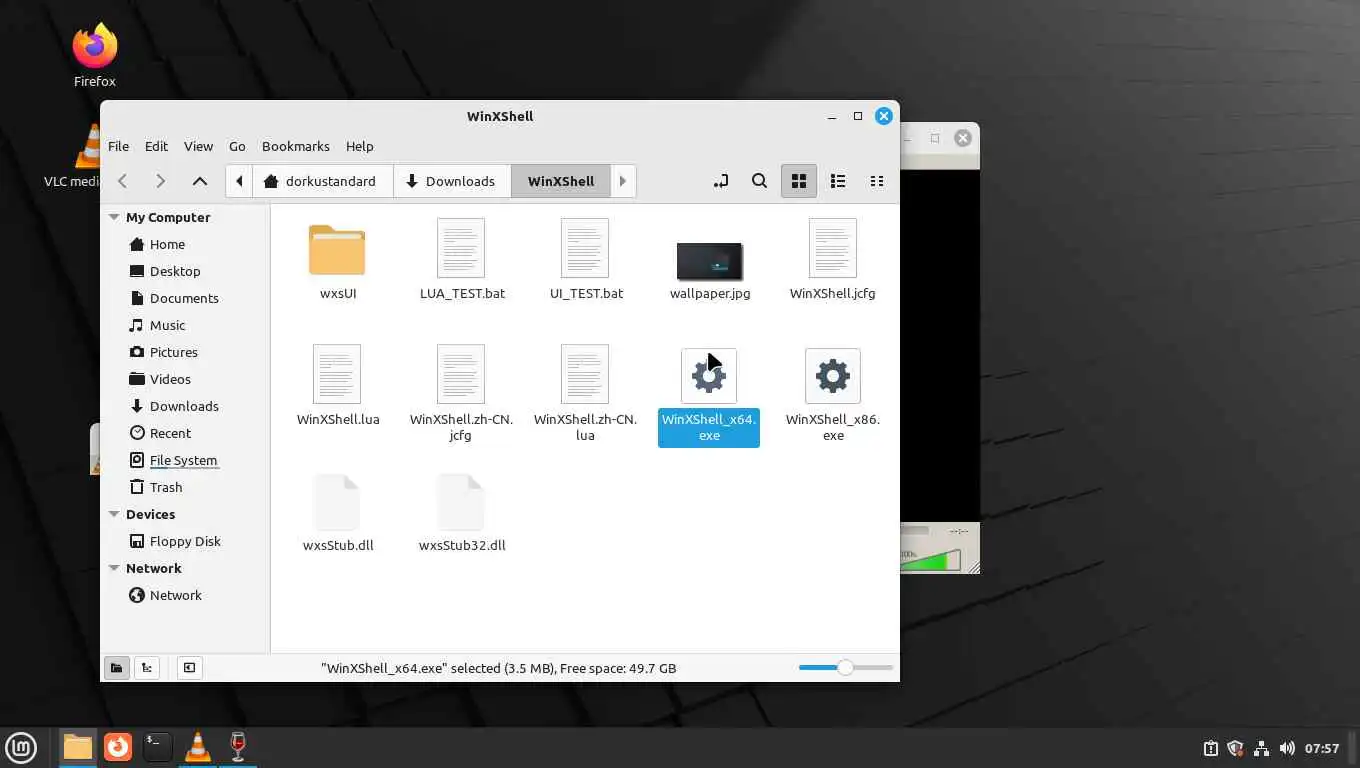
Task: Open the clock showing 07:57
Action: point(1322,748)
